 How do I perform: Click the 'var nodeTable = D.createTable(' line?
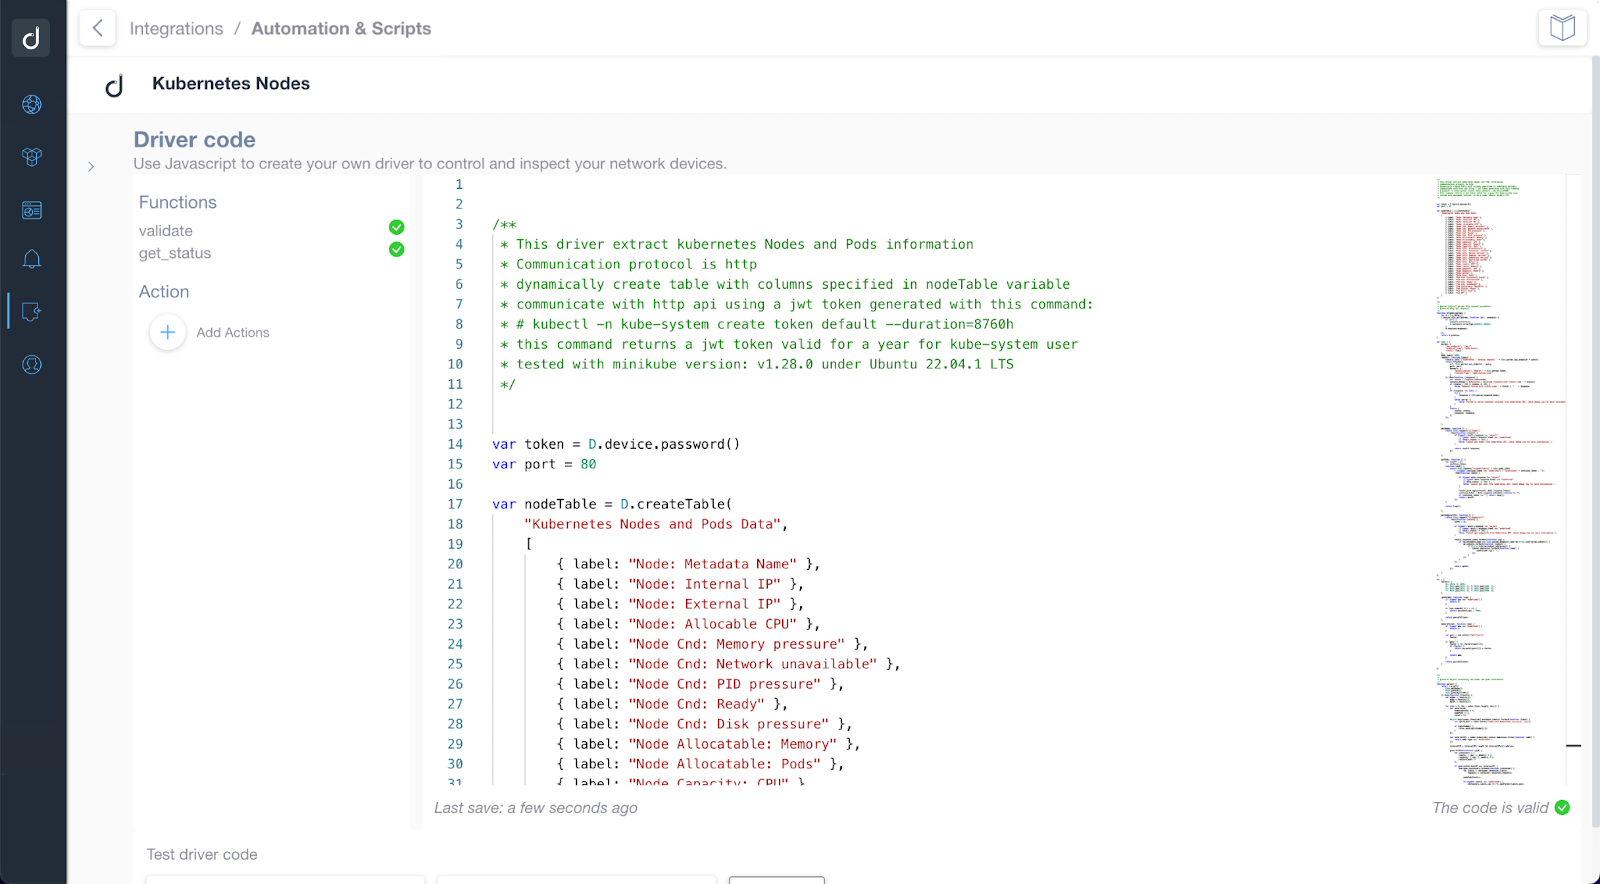click(x=612, y=504)
